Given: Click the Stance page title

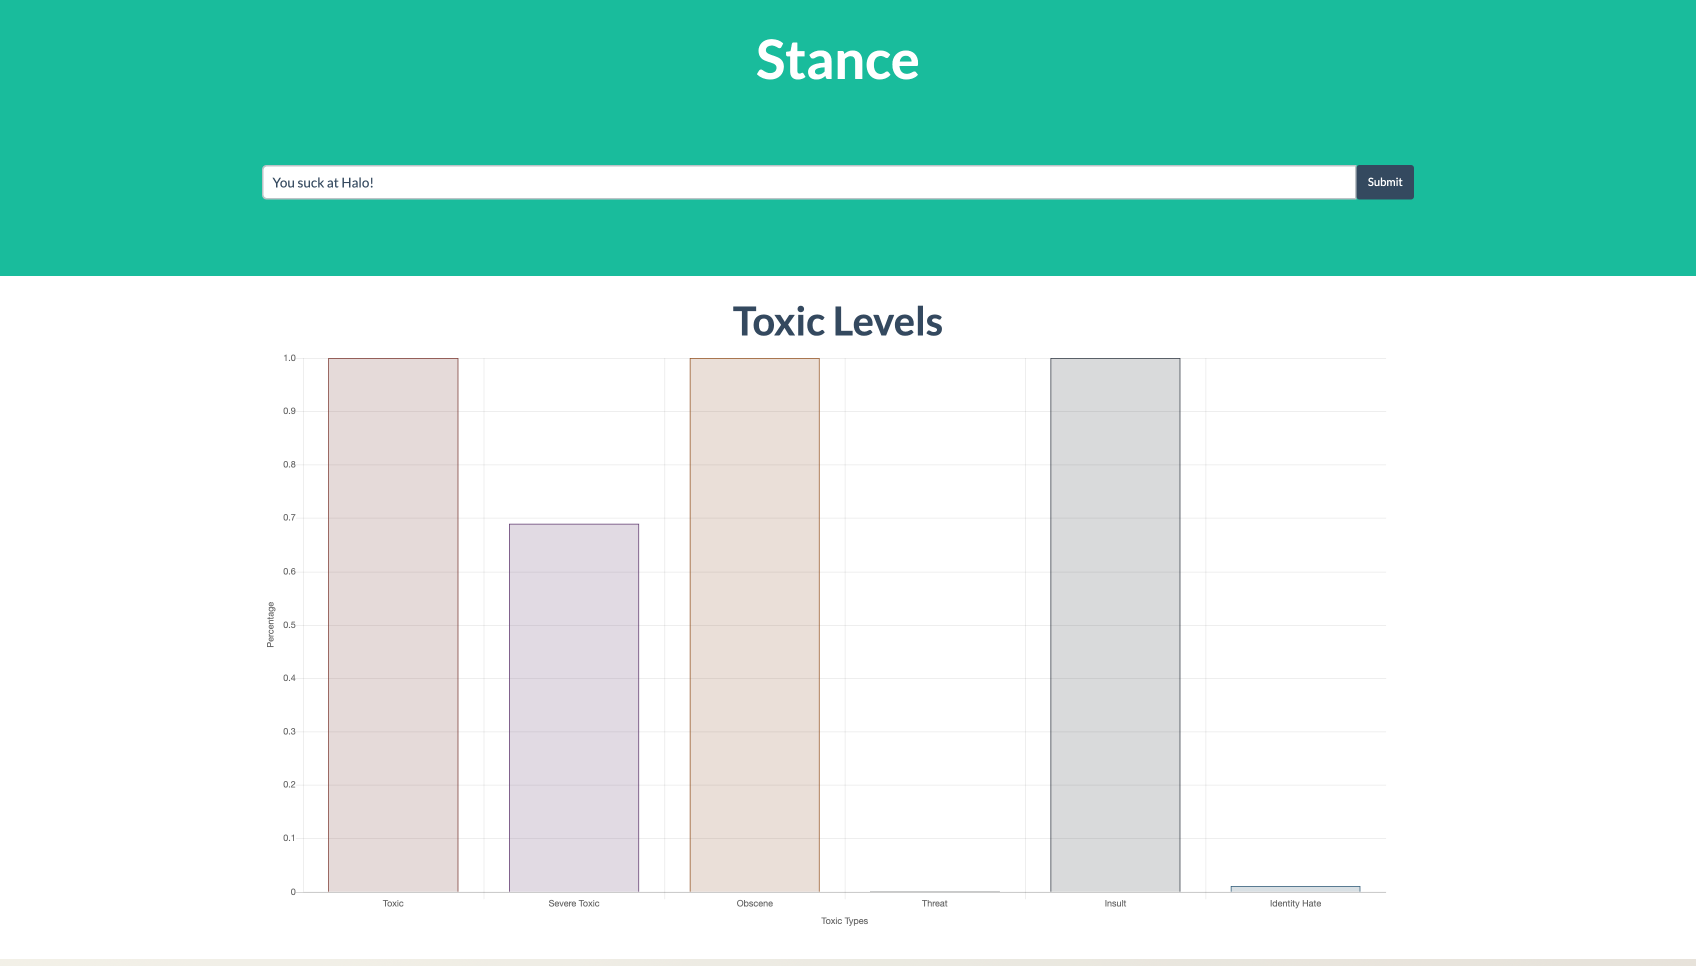Looking at the screenshot, I should [838, 60].
